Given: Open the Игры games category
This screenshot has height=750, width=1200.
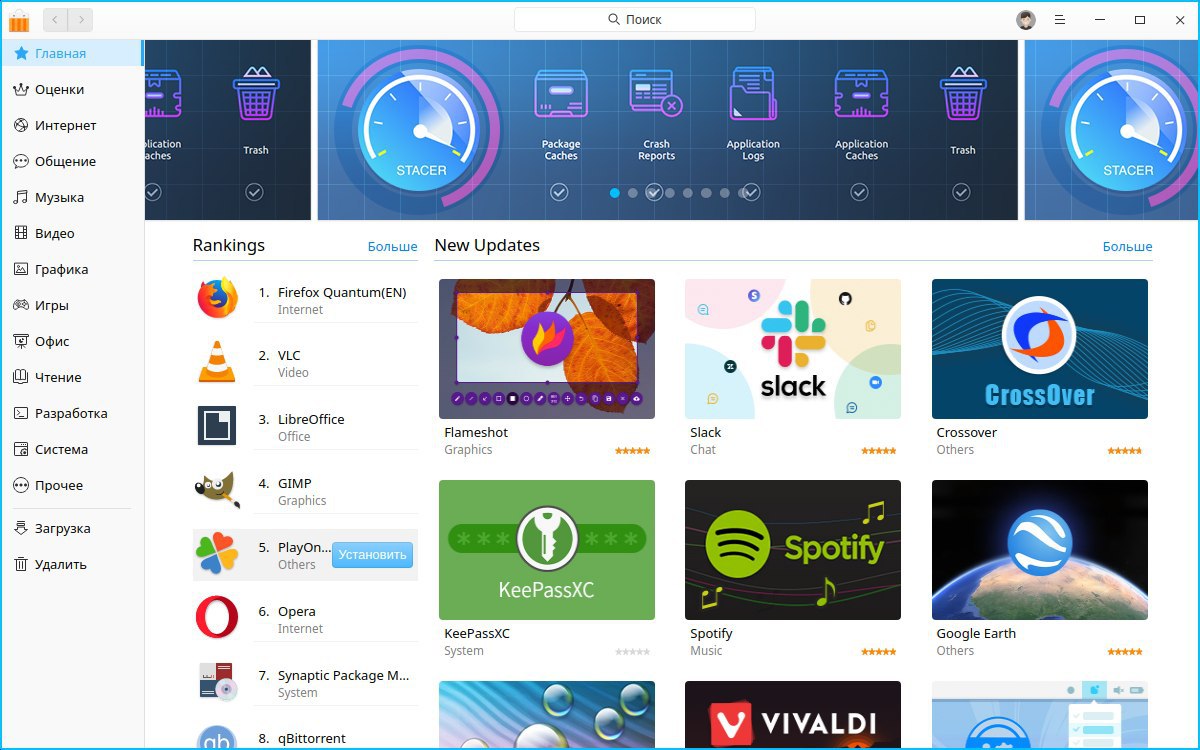Looking at the screenshot, I should 72,305.
